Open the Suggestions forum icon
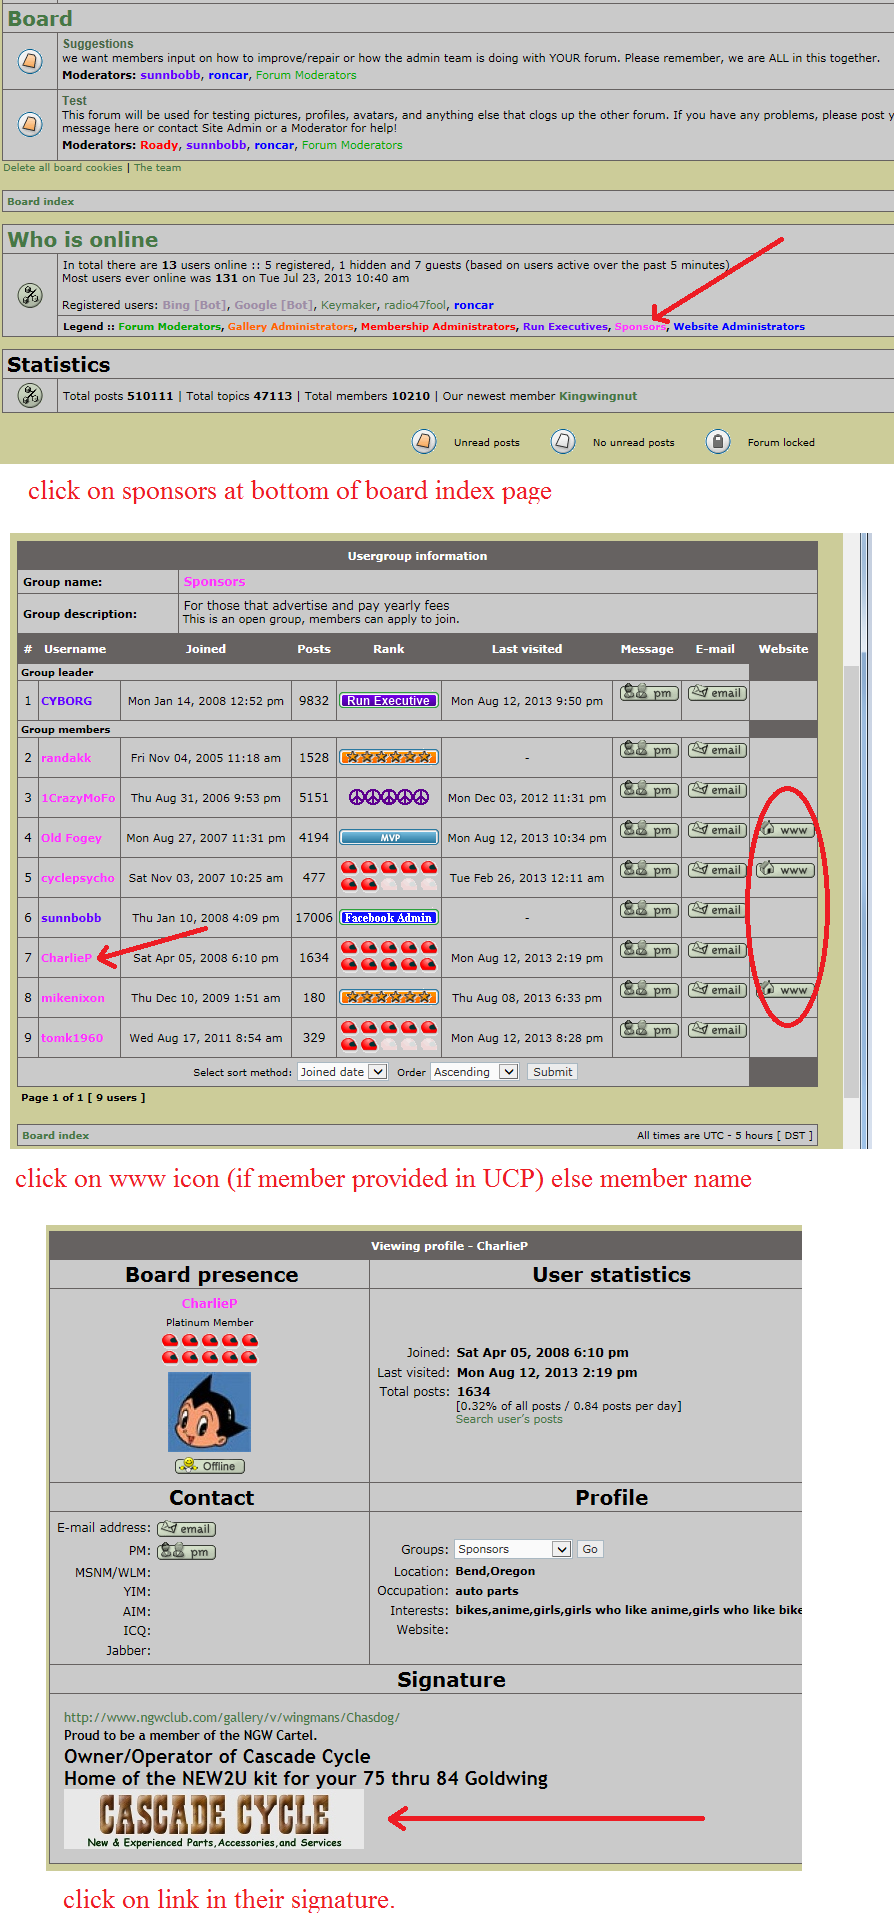Screen dimensions: 894x1930 [30, 61]
